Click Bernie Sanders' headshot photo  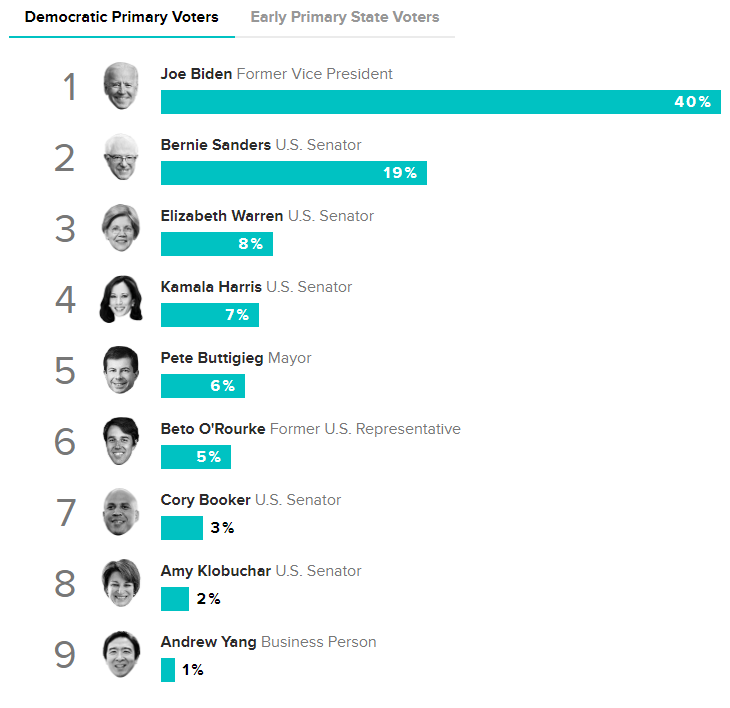(x=121, y=157)
